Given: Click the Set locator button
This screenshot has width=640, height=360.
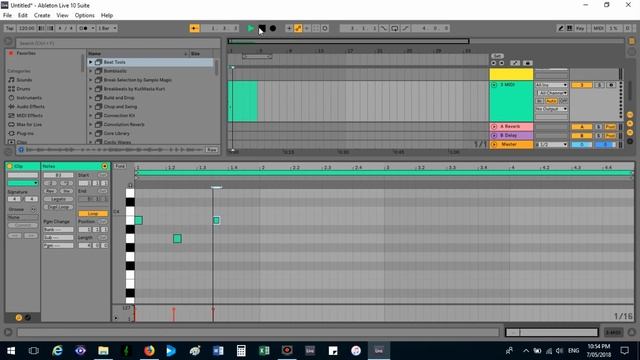Looking at the screenshot, I should [x=497, y=56].
